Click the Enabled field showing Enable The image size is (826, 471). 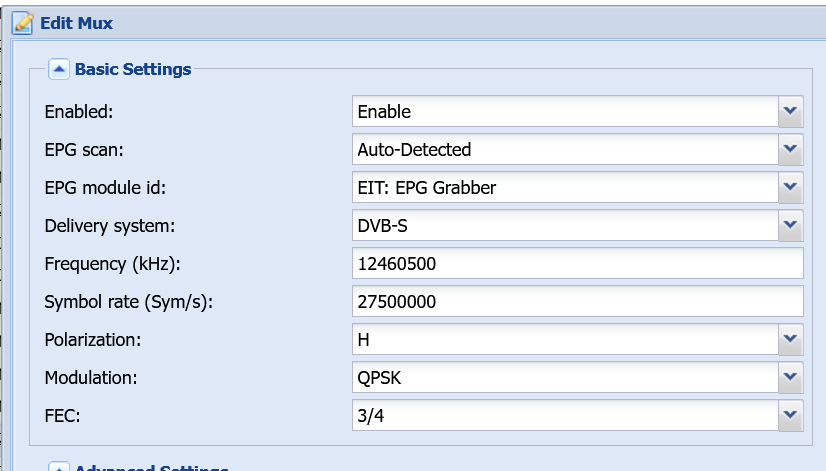565,111
